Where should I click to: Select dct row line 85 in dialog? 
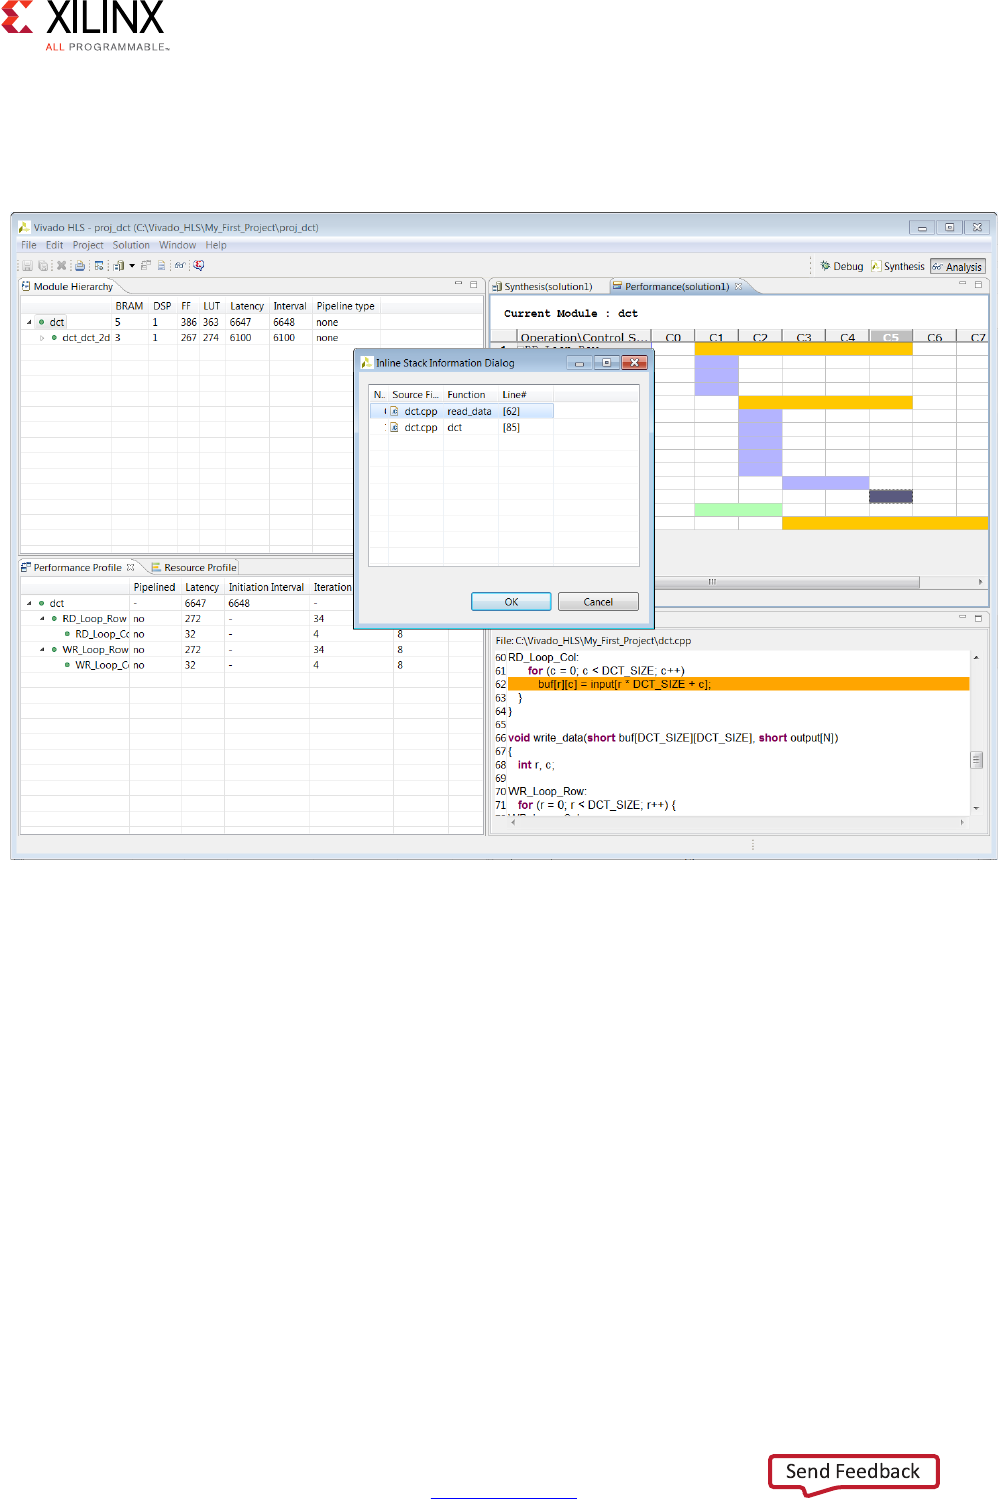pyautogui.click(x=462, y=427)
